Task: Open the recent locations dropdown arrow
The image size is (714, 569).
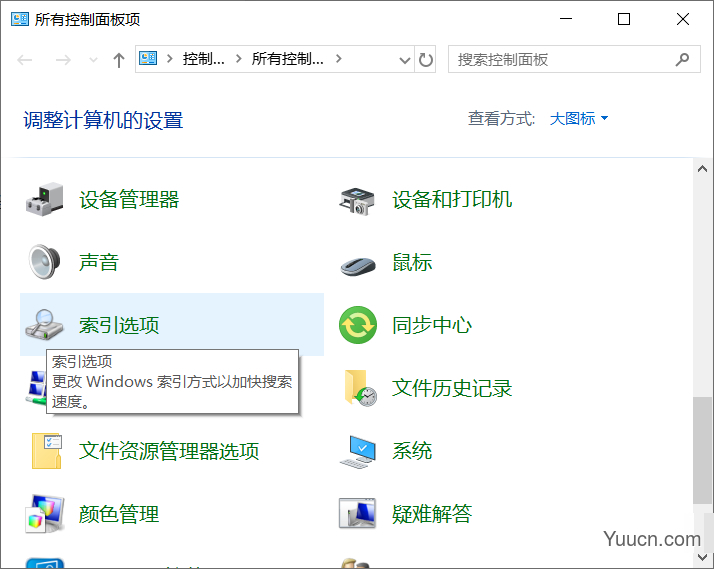Action: [93, 60]
